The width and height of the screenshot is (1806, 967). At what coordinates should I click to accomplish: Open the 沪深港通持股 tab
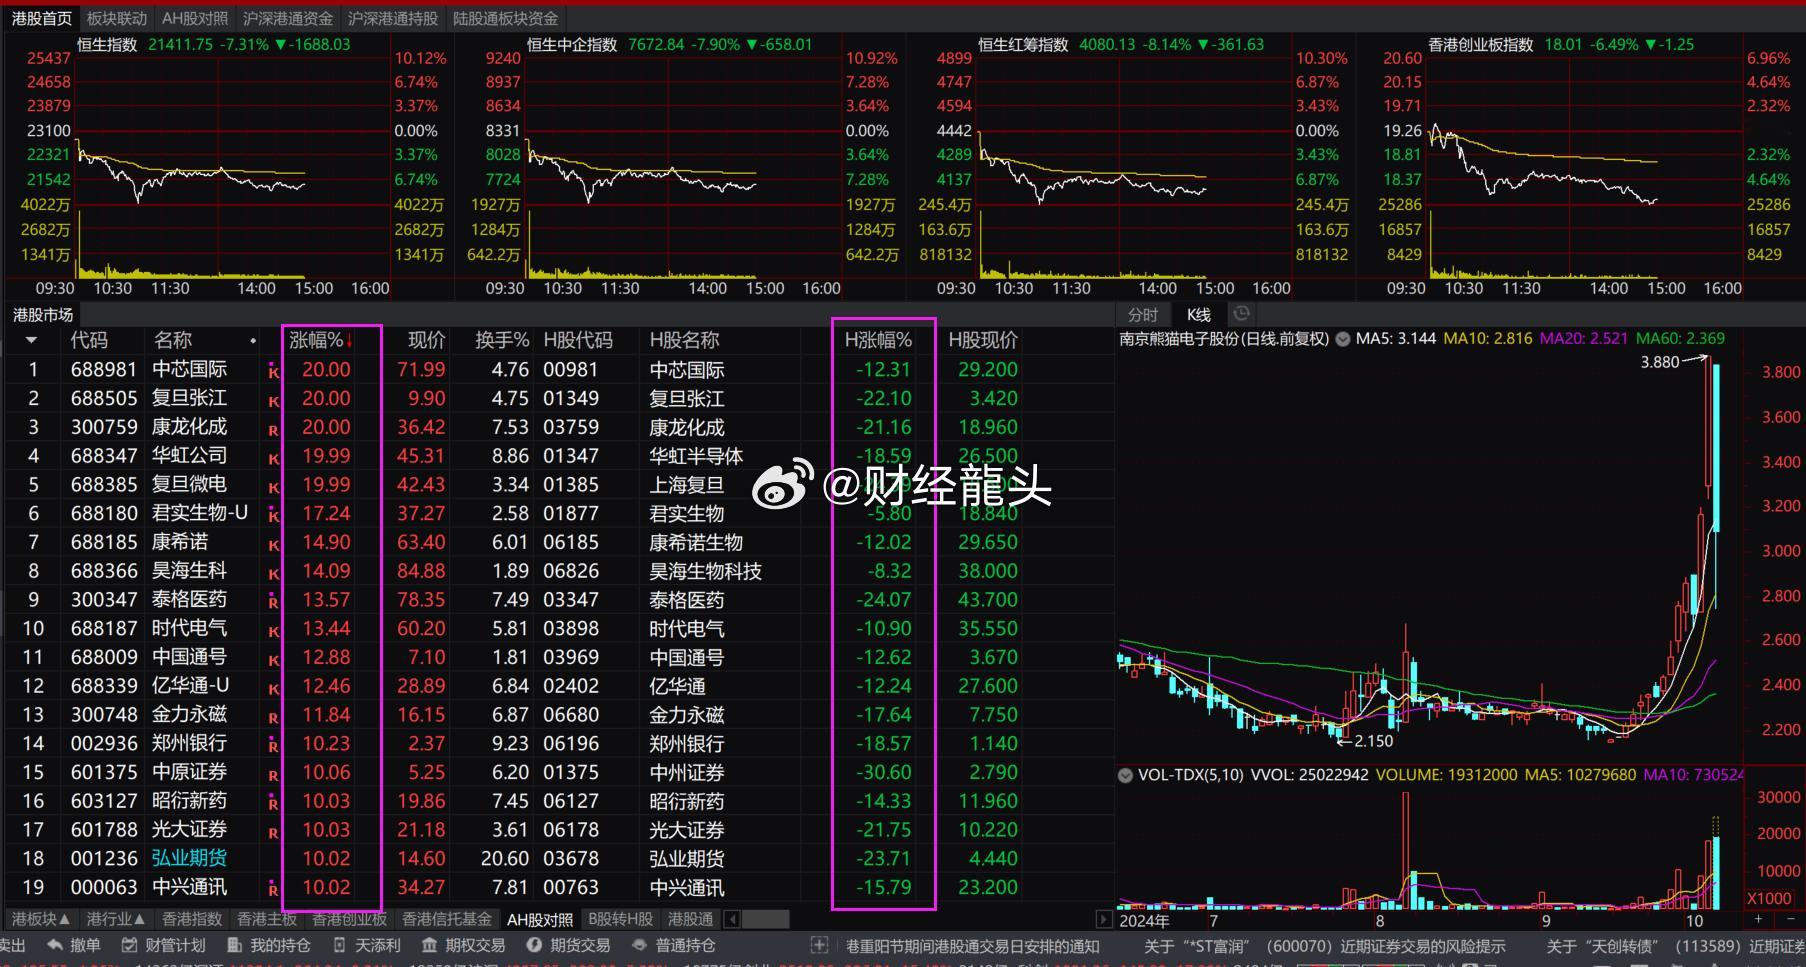393,18
